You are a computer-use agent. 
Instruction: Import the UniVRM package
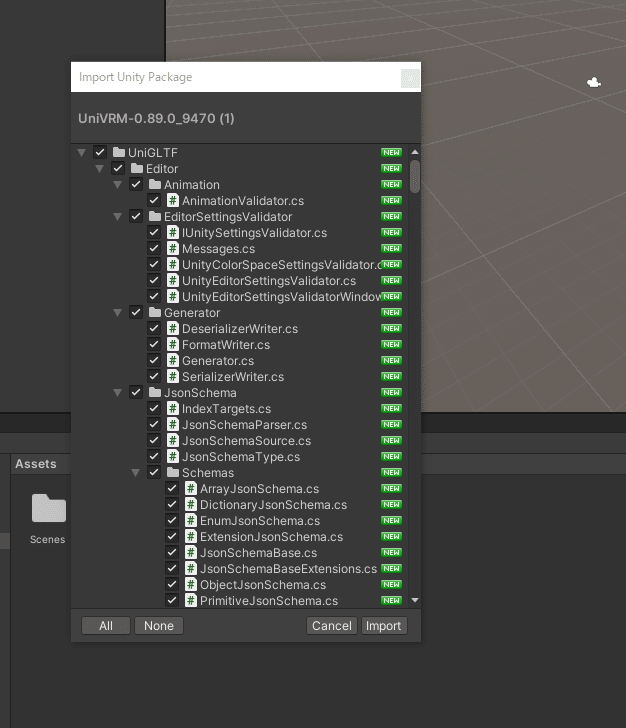(x=384, y=625)
